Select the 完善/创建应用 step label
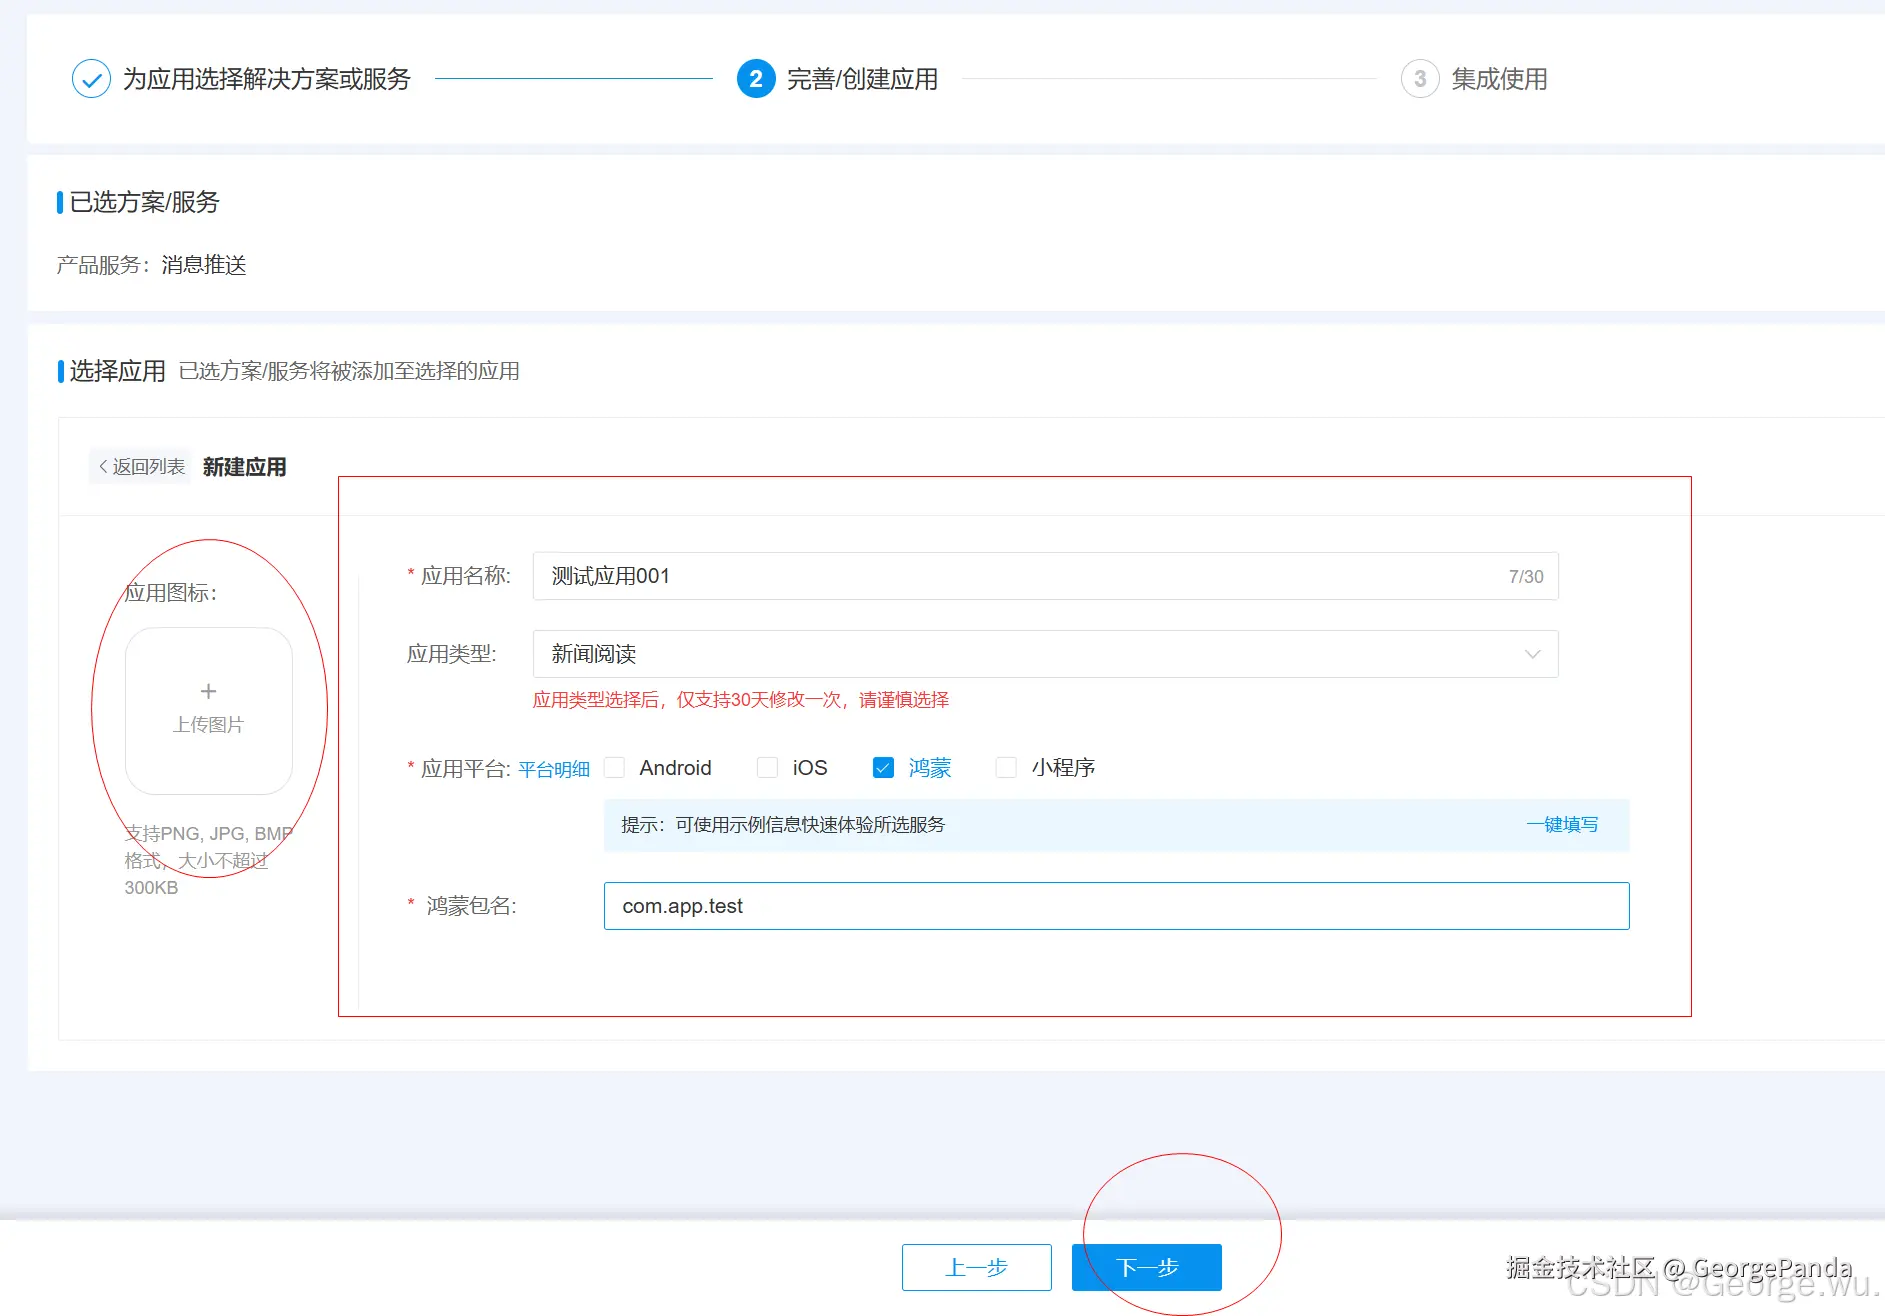This screenshot has width=1885, height=1316. point(862,79)
